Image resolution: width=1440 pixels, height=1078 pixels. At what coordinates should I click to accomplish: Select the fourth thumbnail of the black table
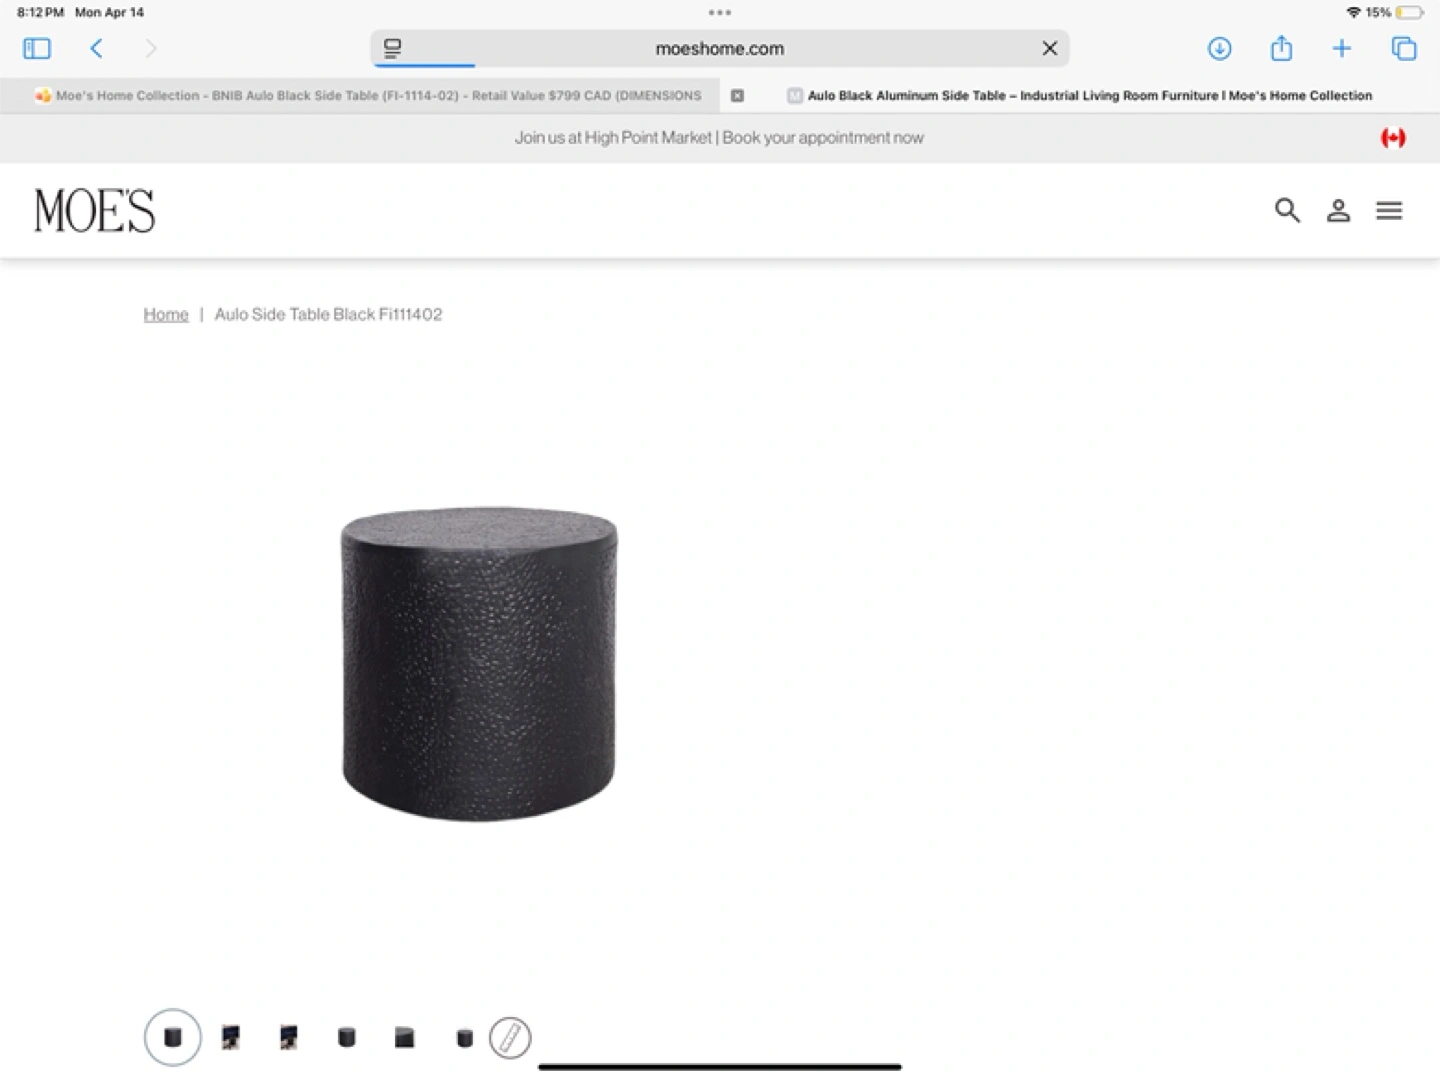[347, 1037]
